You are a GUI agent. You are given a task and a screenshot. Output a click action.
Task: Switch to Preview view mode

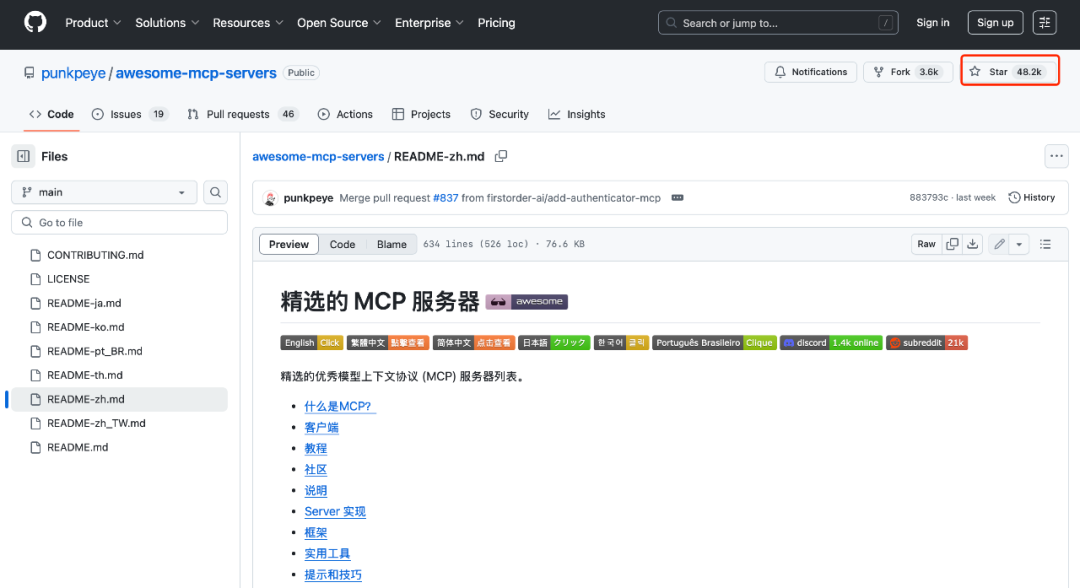(x=289, y=244)
